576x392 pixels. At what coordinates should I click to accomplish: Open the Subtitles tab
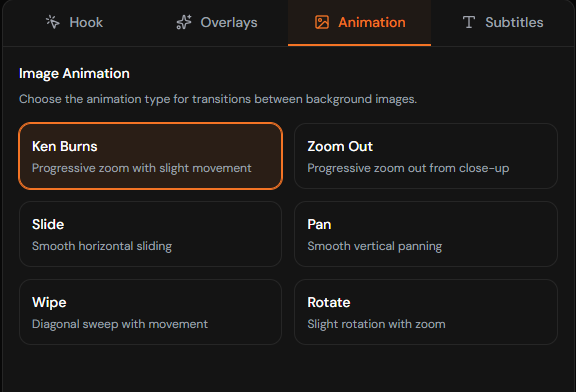(x=503, y=22)
